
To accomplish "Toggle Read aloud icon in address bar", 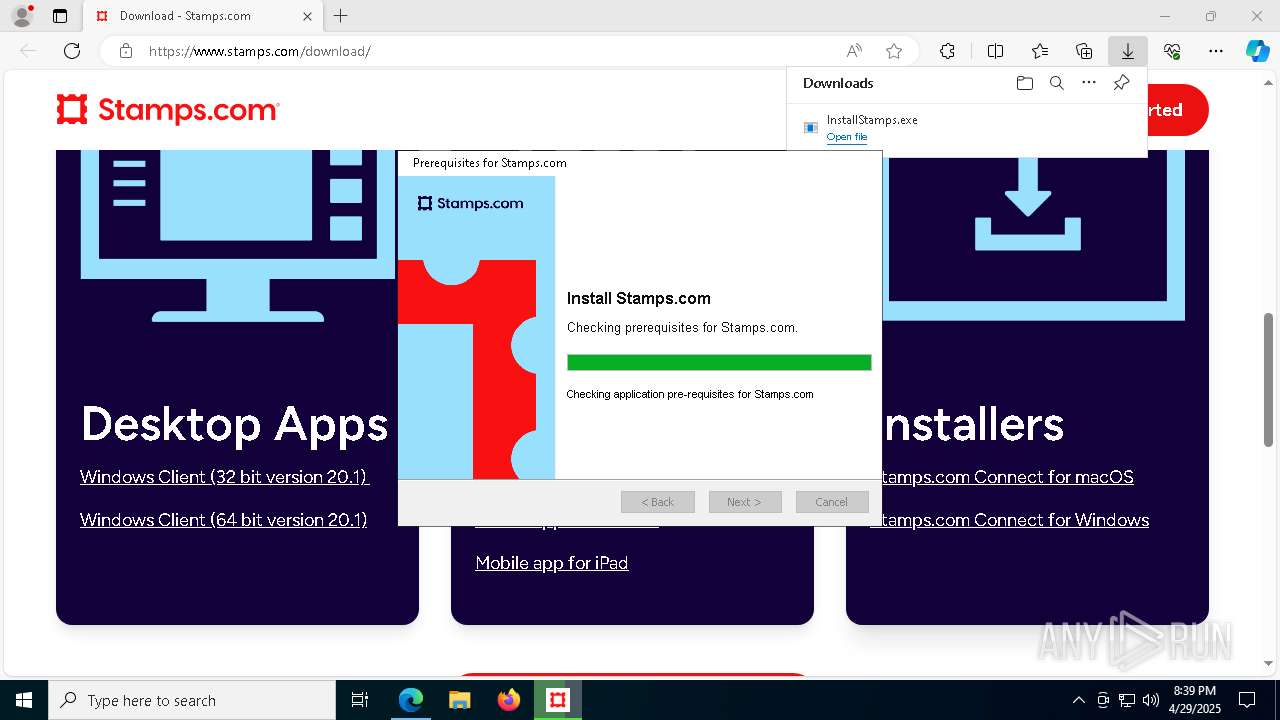I will 854,51.
